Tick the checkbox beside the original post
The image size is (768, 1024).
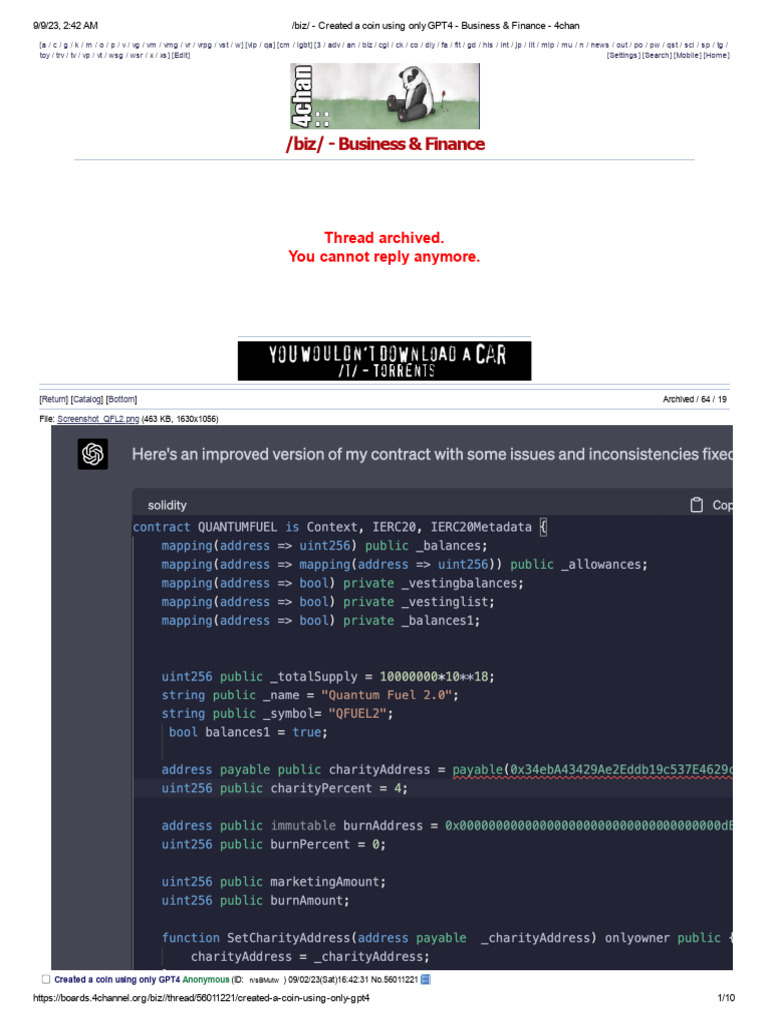[46, 979]
